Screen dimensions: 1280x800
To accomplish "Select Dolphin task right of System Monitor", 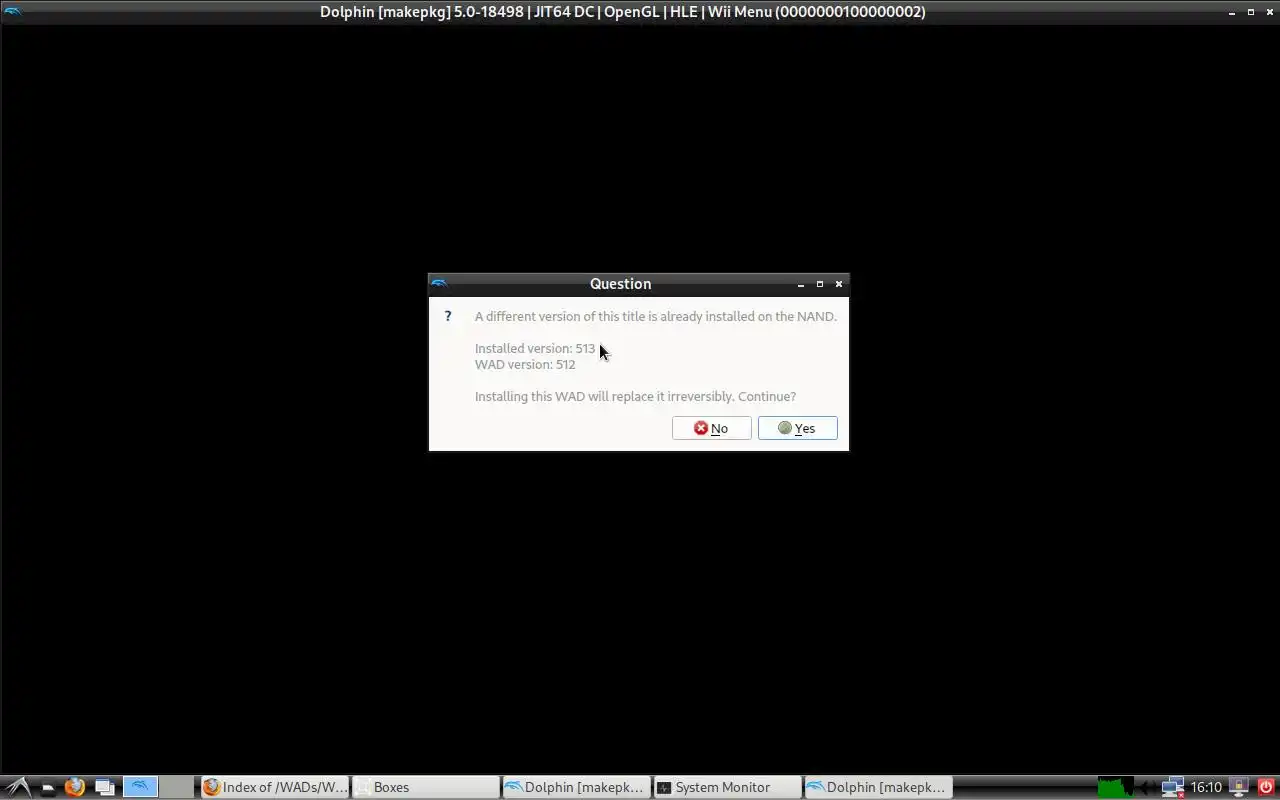I will coord(878,787).
